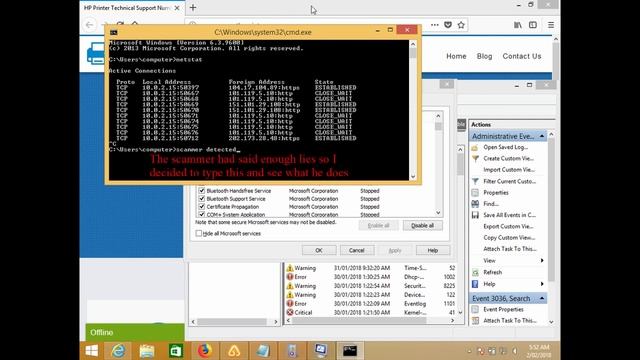Click the cmd.exe title bar icon

pyautogui.click(x=113, y=32)
